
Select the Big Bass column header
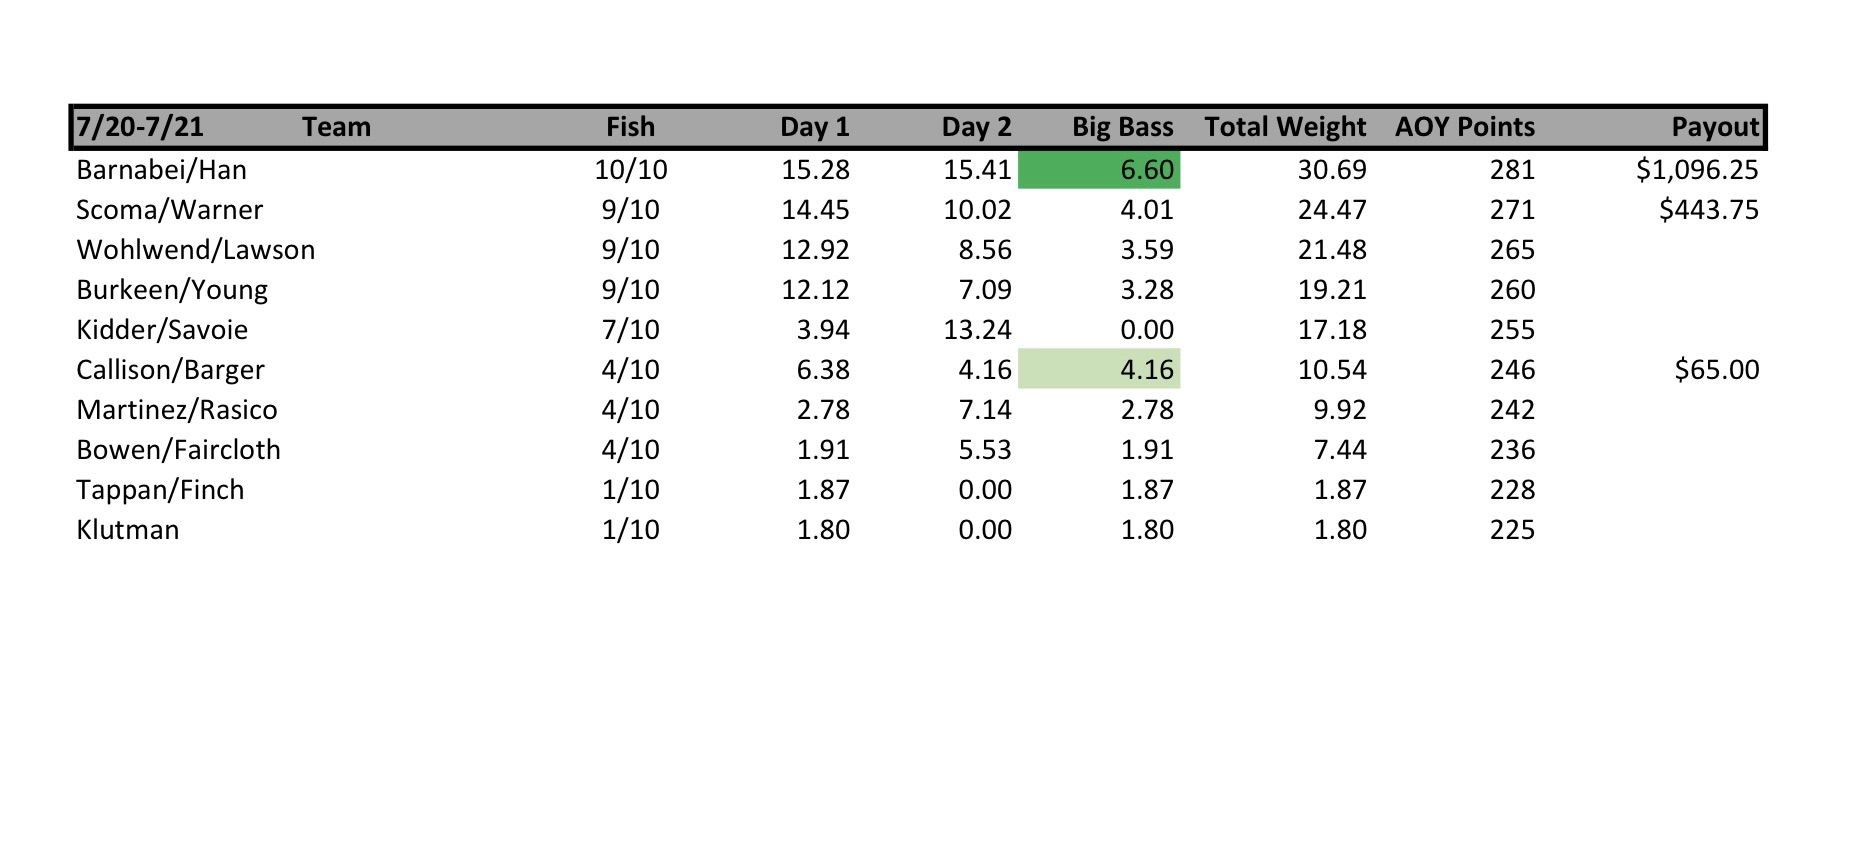(1122, 127)
